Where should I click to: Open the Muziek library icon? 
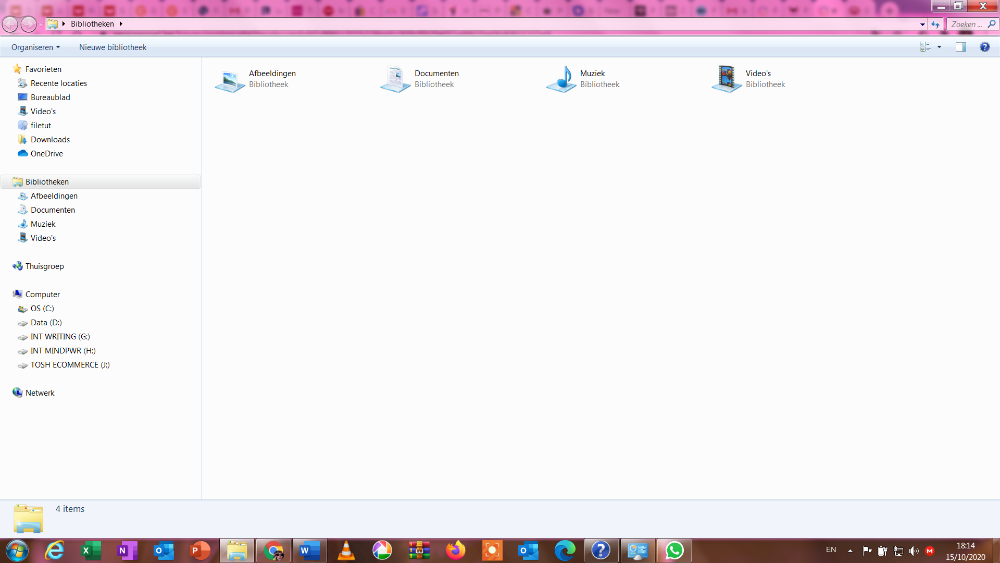tap(561, 79)
